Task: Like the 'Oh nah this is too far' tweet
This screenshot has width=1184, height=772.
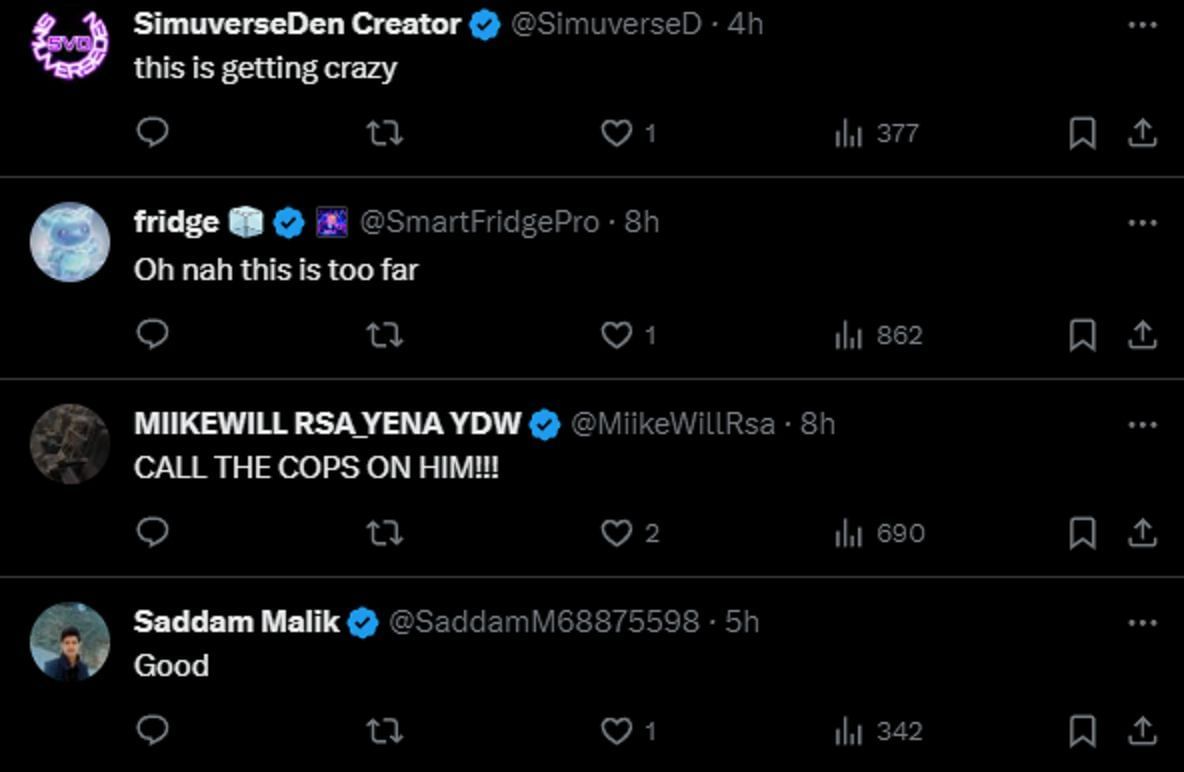Action: [617, 335]
